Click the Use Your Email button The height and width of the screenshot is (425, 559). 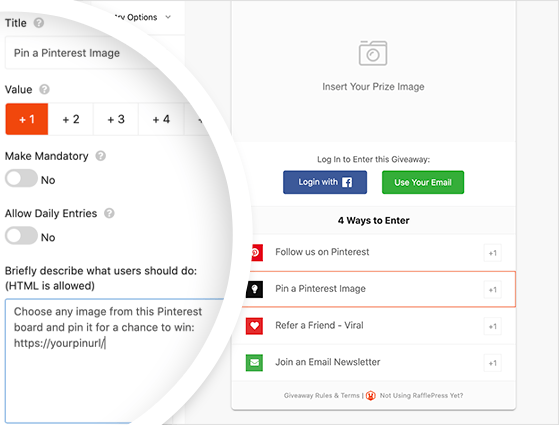click(x=423, y=182)
